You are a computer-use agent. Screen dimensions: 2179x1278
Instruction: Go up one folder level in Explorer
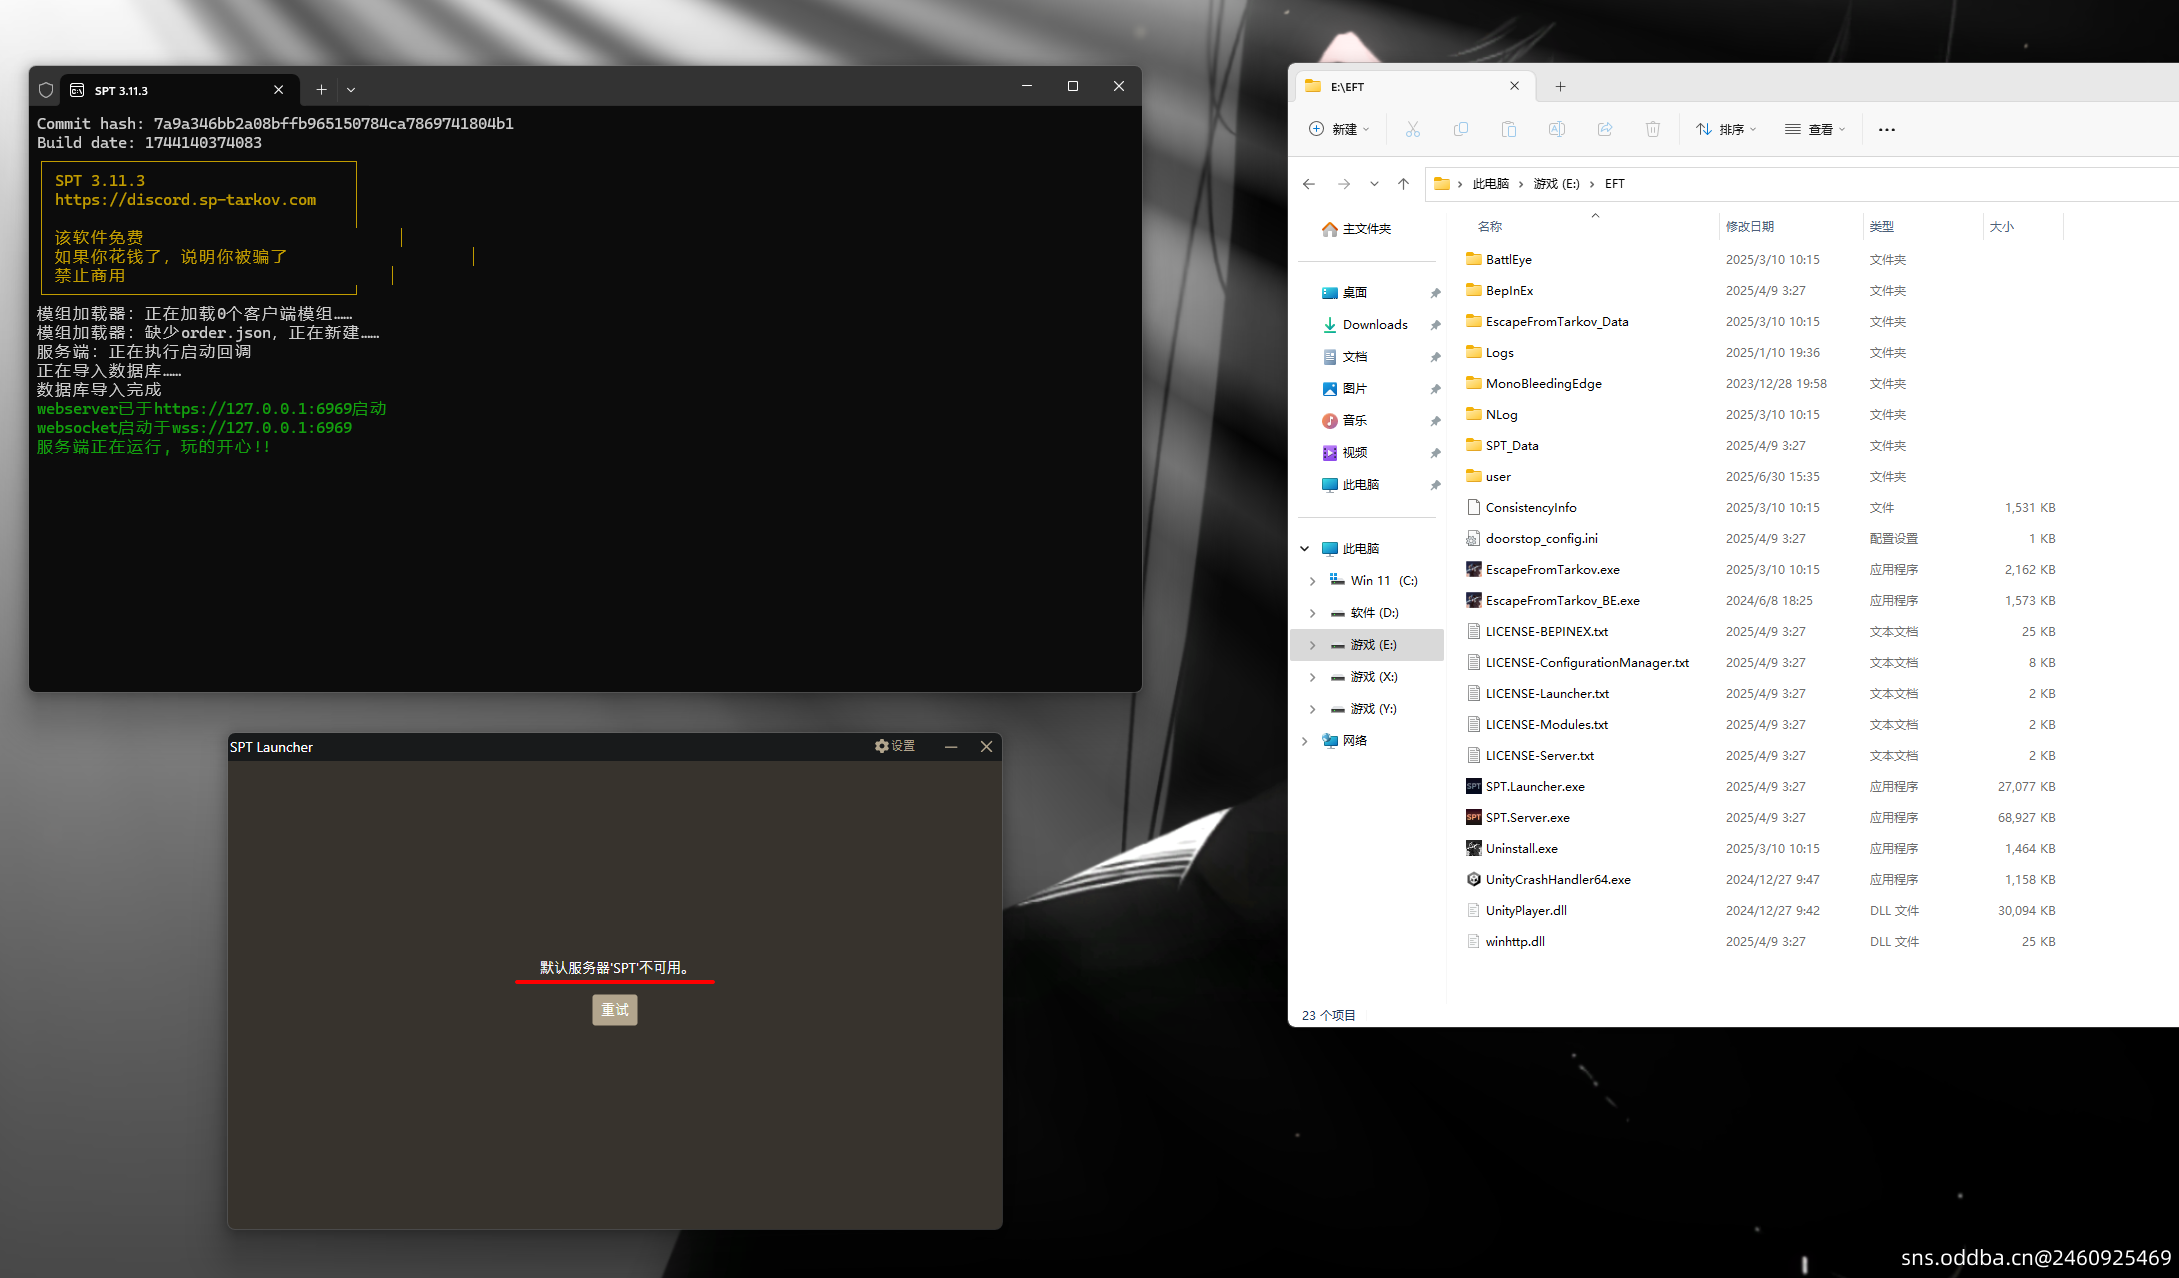1404,184
